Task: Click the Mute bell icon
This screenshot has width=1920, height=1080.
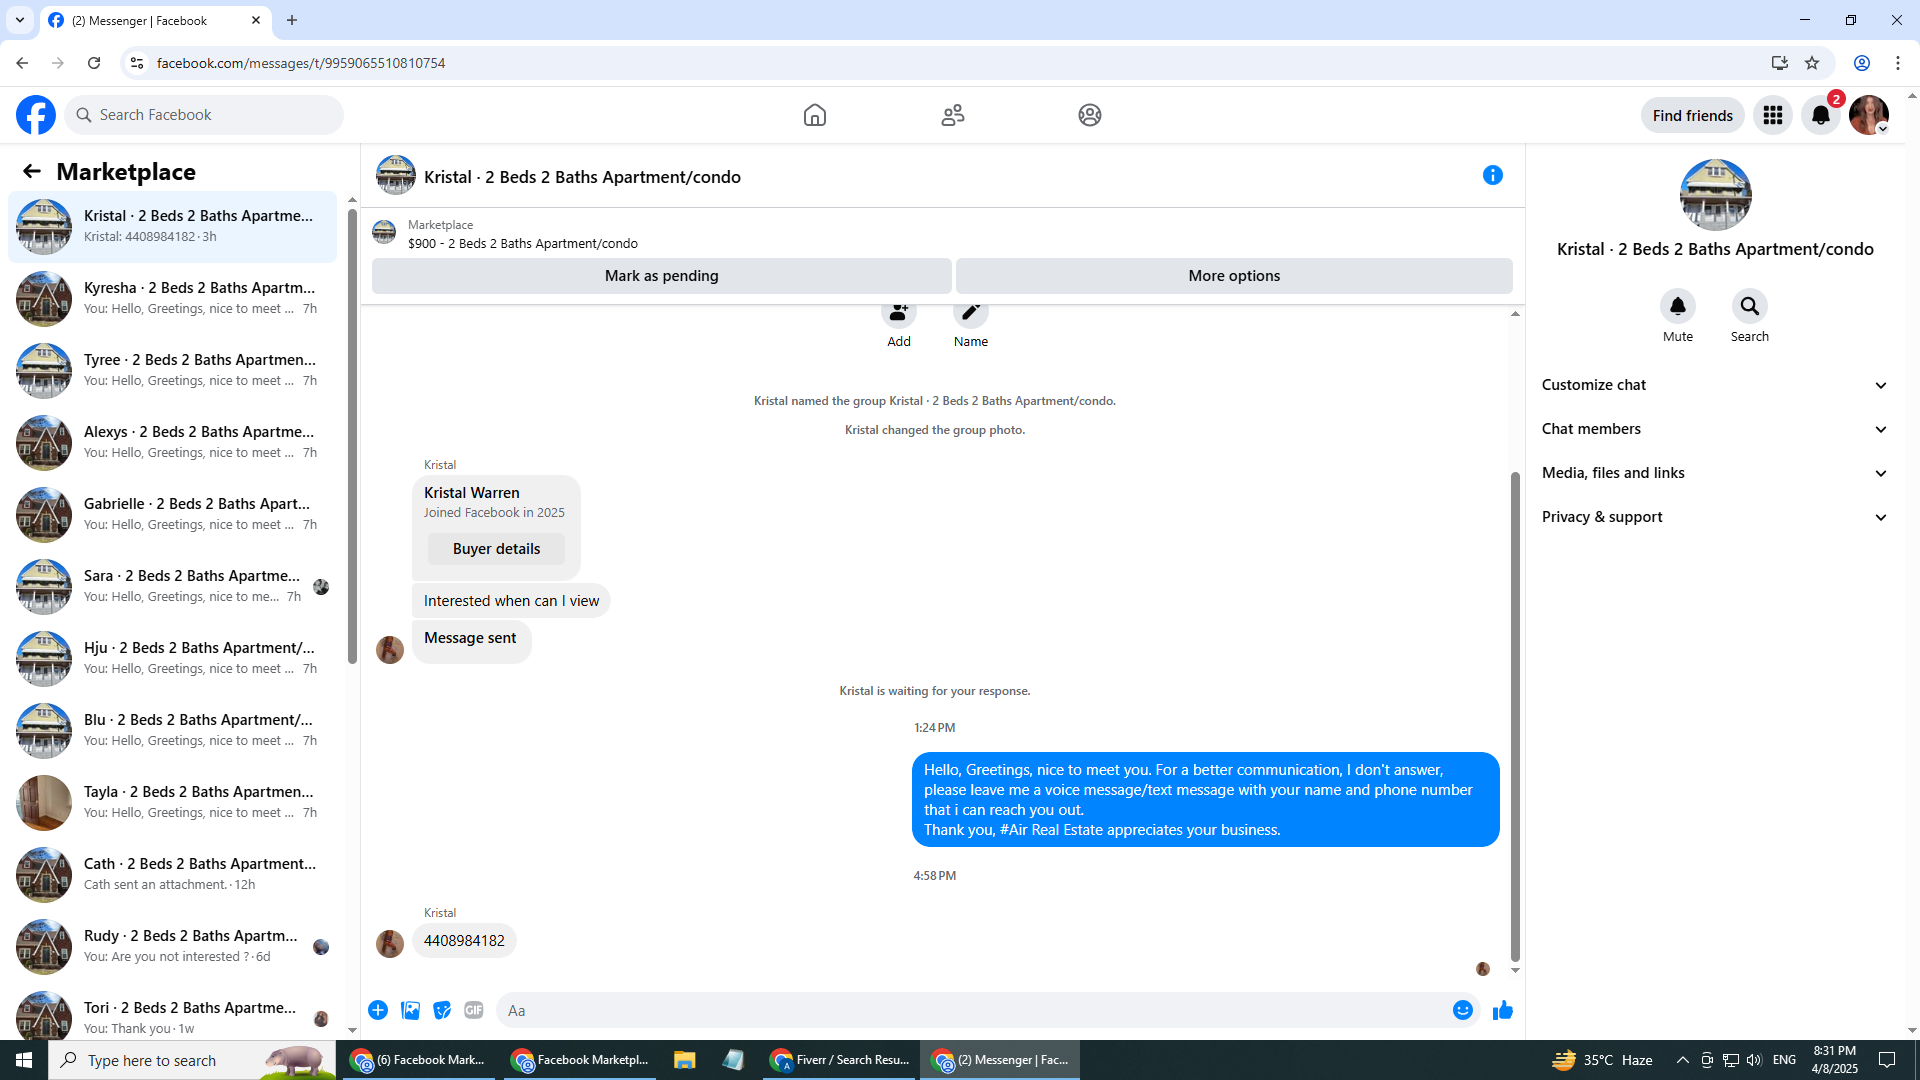Action: coord(1677,306)
